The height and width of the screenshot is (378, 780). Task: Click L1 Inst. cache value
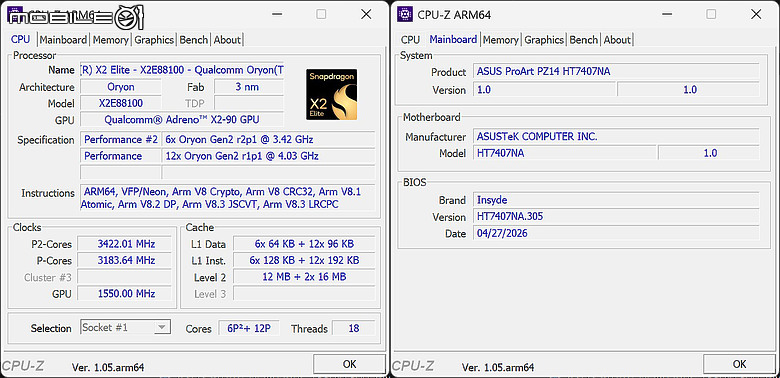(x=304, y=260)
